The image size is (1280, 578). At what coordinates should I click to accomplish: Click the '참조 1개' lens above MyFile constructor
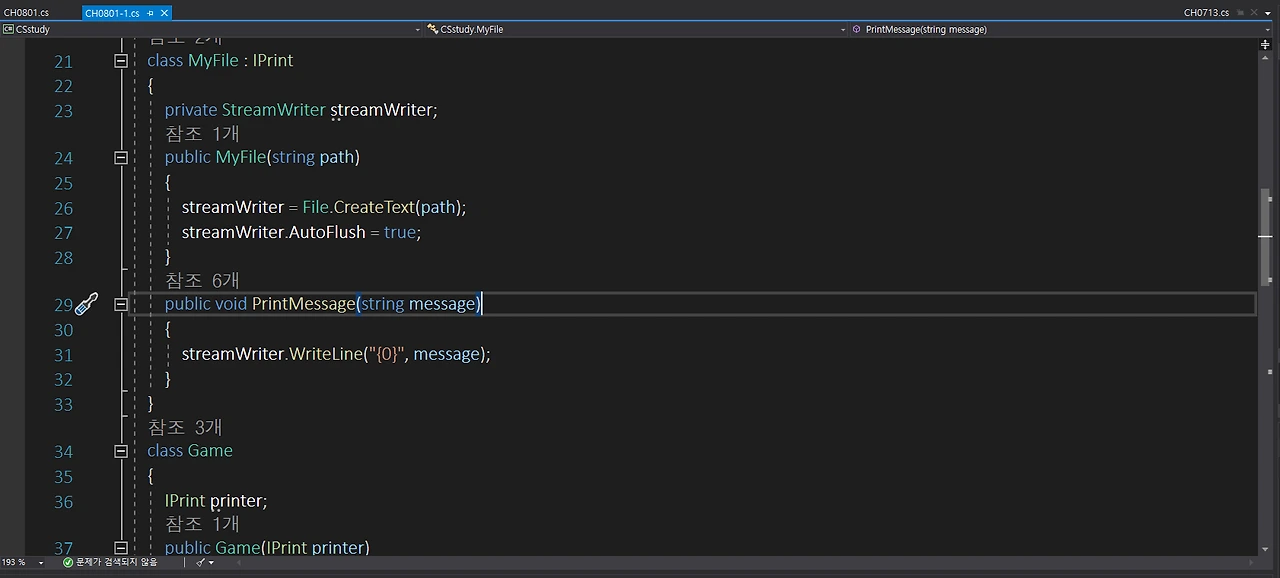(202, 134)
